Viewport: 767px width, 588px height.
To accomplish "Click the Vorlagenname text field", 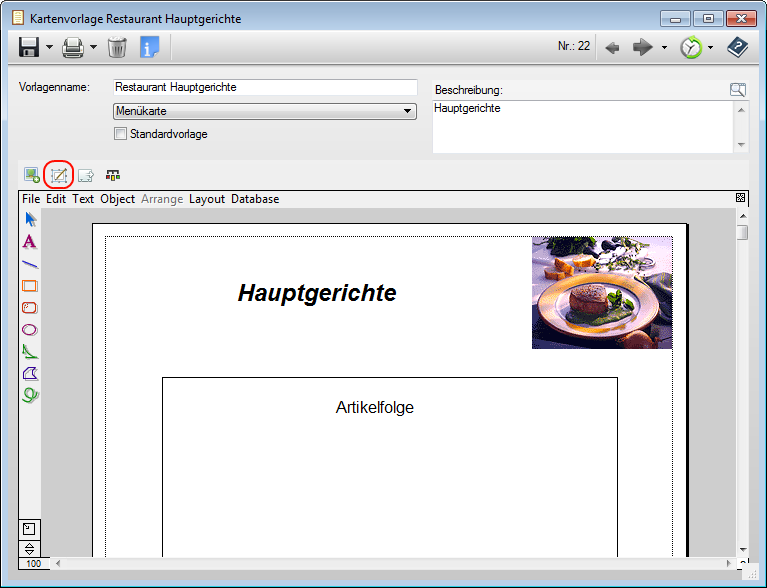I will (x=265, y=88).
